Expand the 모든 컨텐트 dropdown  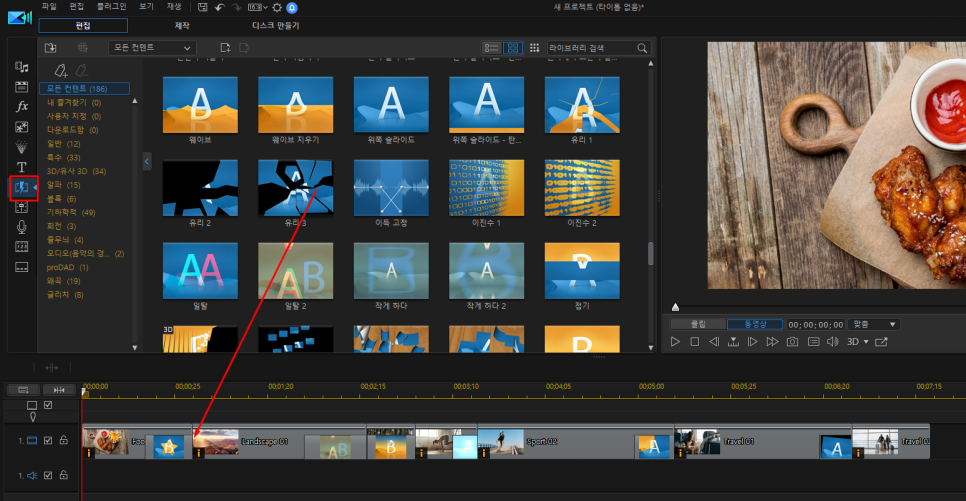point(152,47)
